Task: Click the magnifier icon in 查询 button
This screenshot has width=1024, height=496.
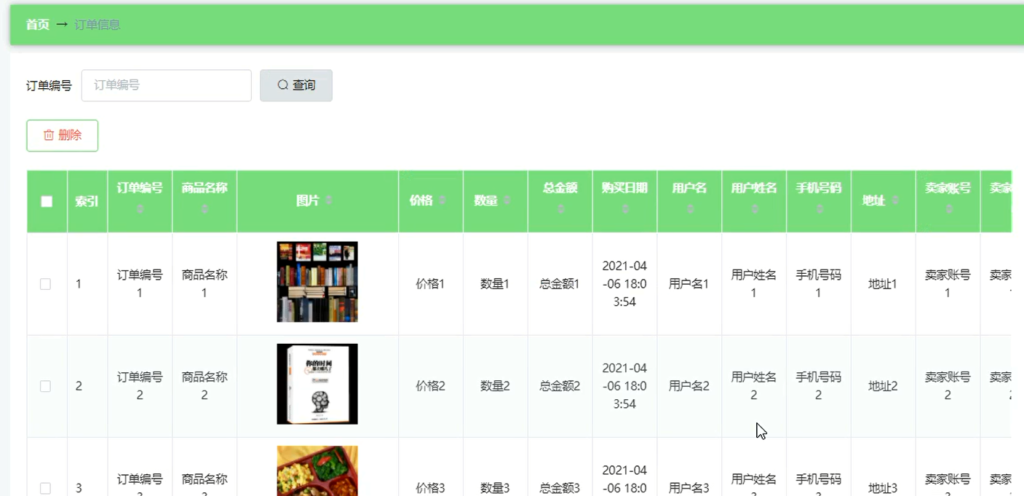Action: coord(282,85)
